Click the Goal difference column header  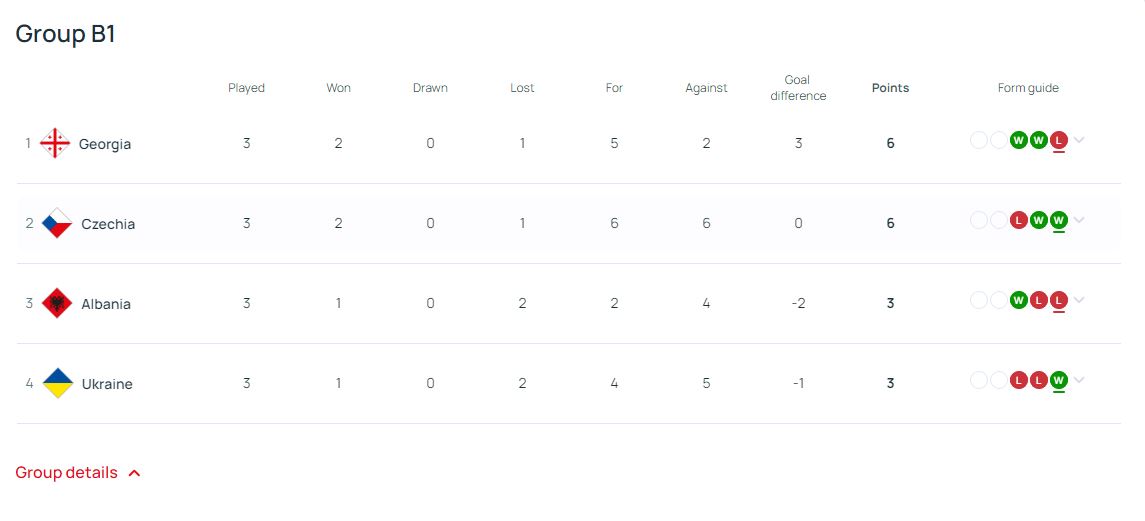coord(798,88)
